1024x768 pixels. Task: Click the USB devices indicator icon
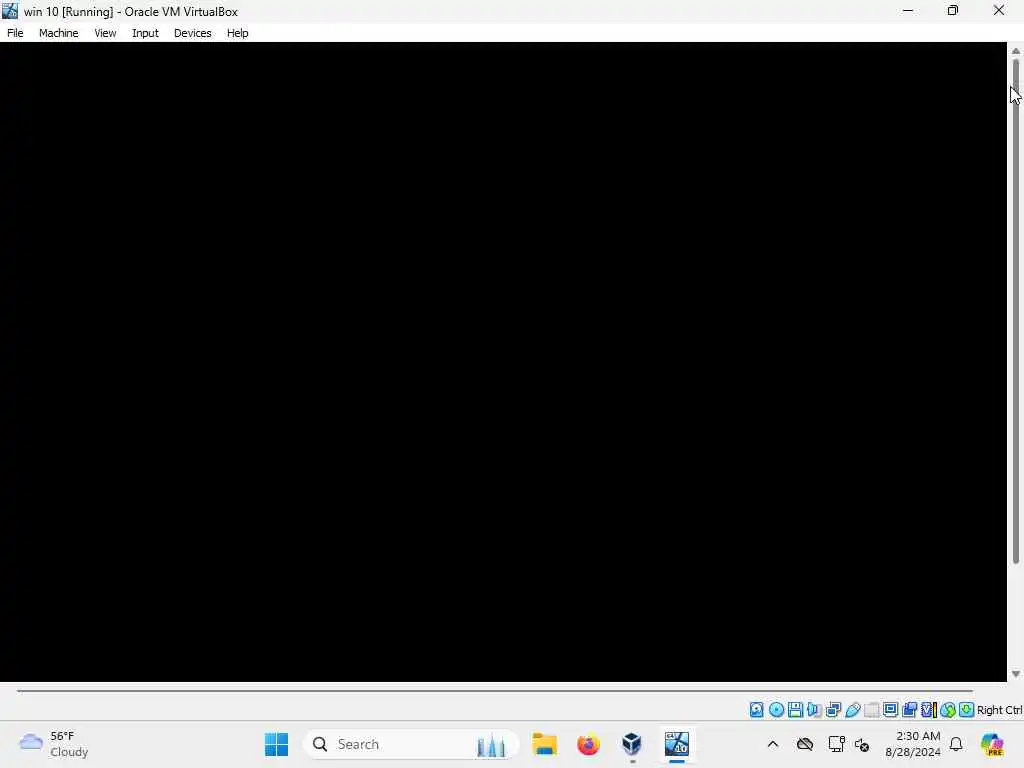point(853,710)
